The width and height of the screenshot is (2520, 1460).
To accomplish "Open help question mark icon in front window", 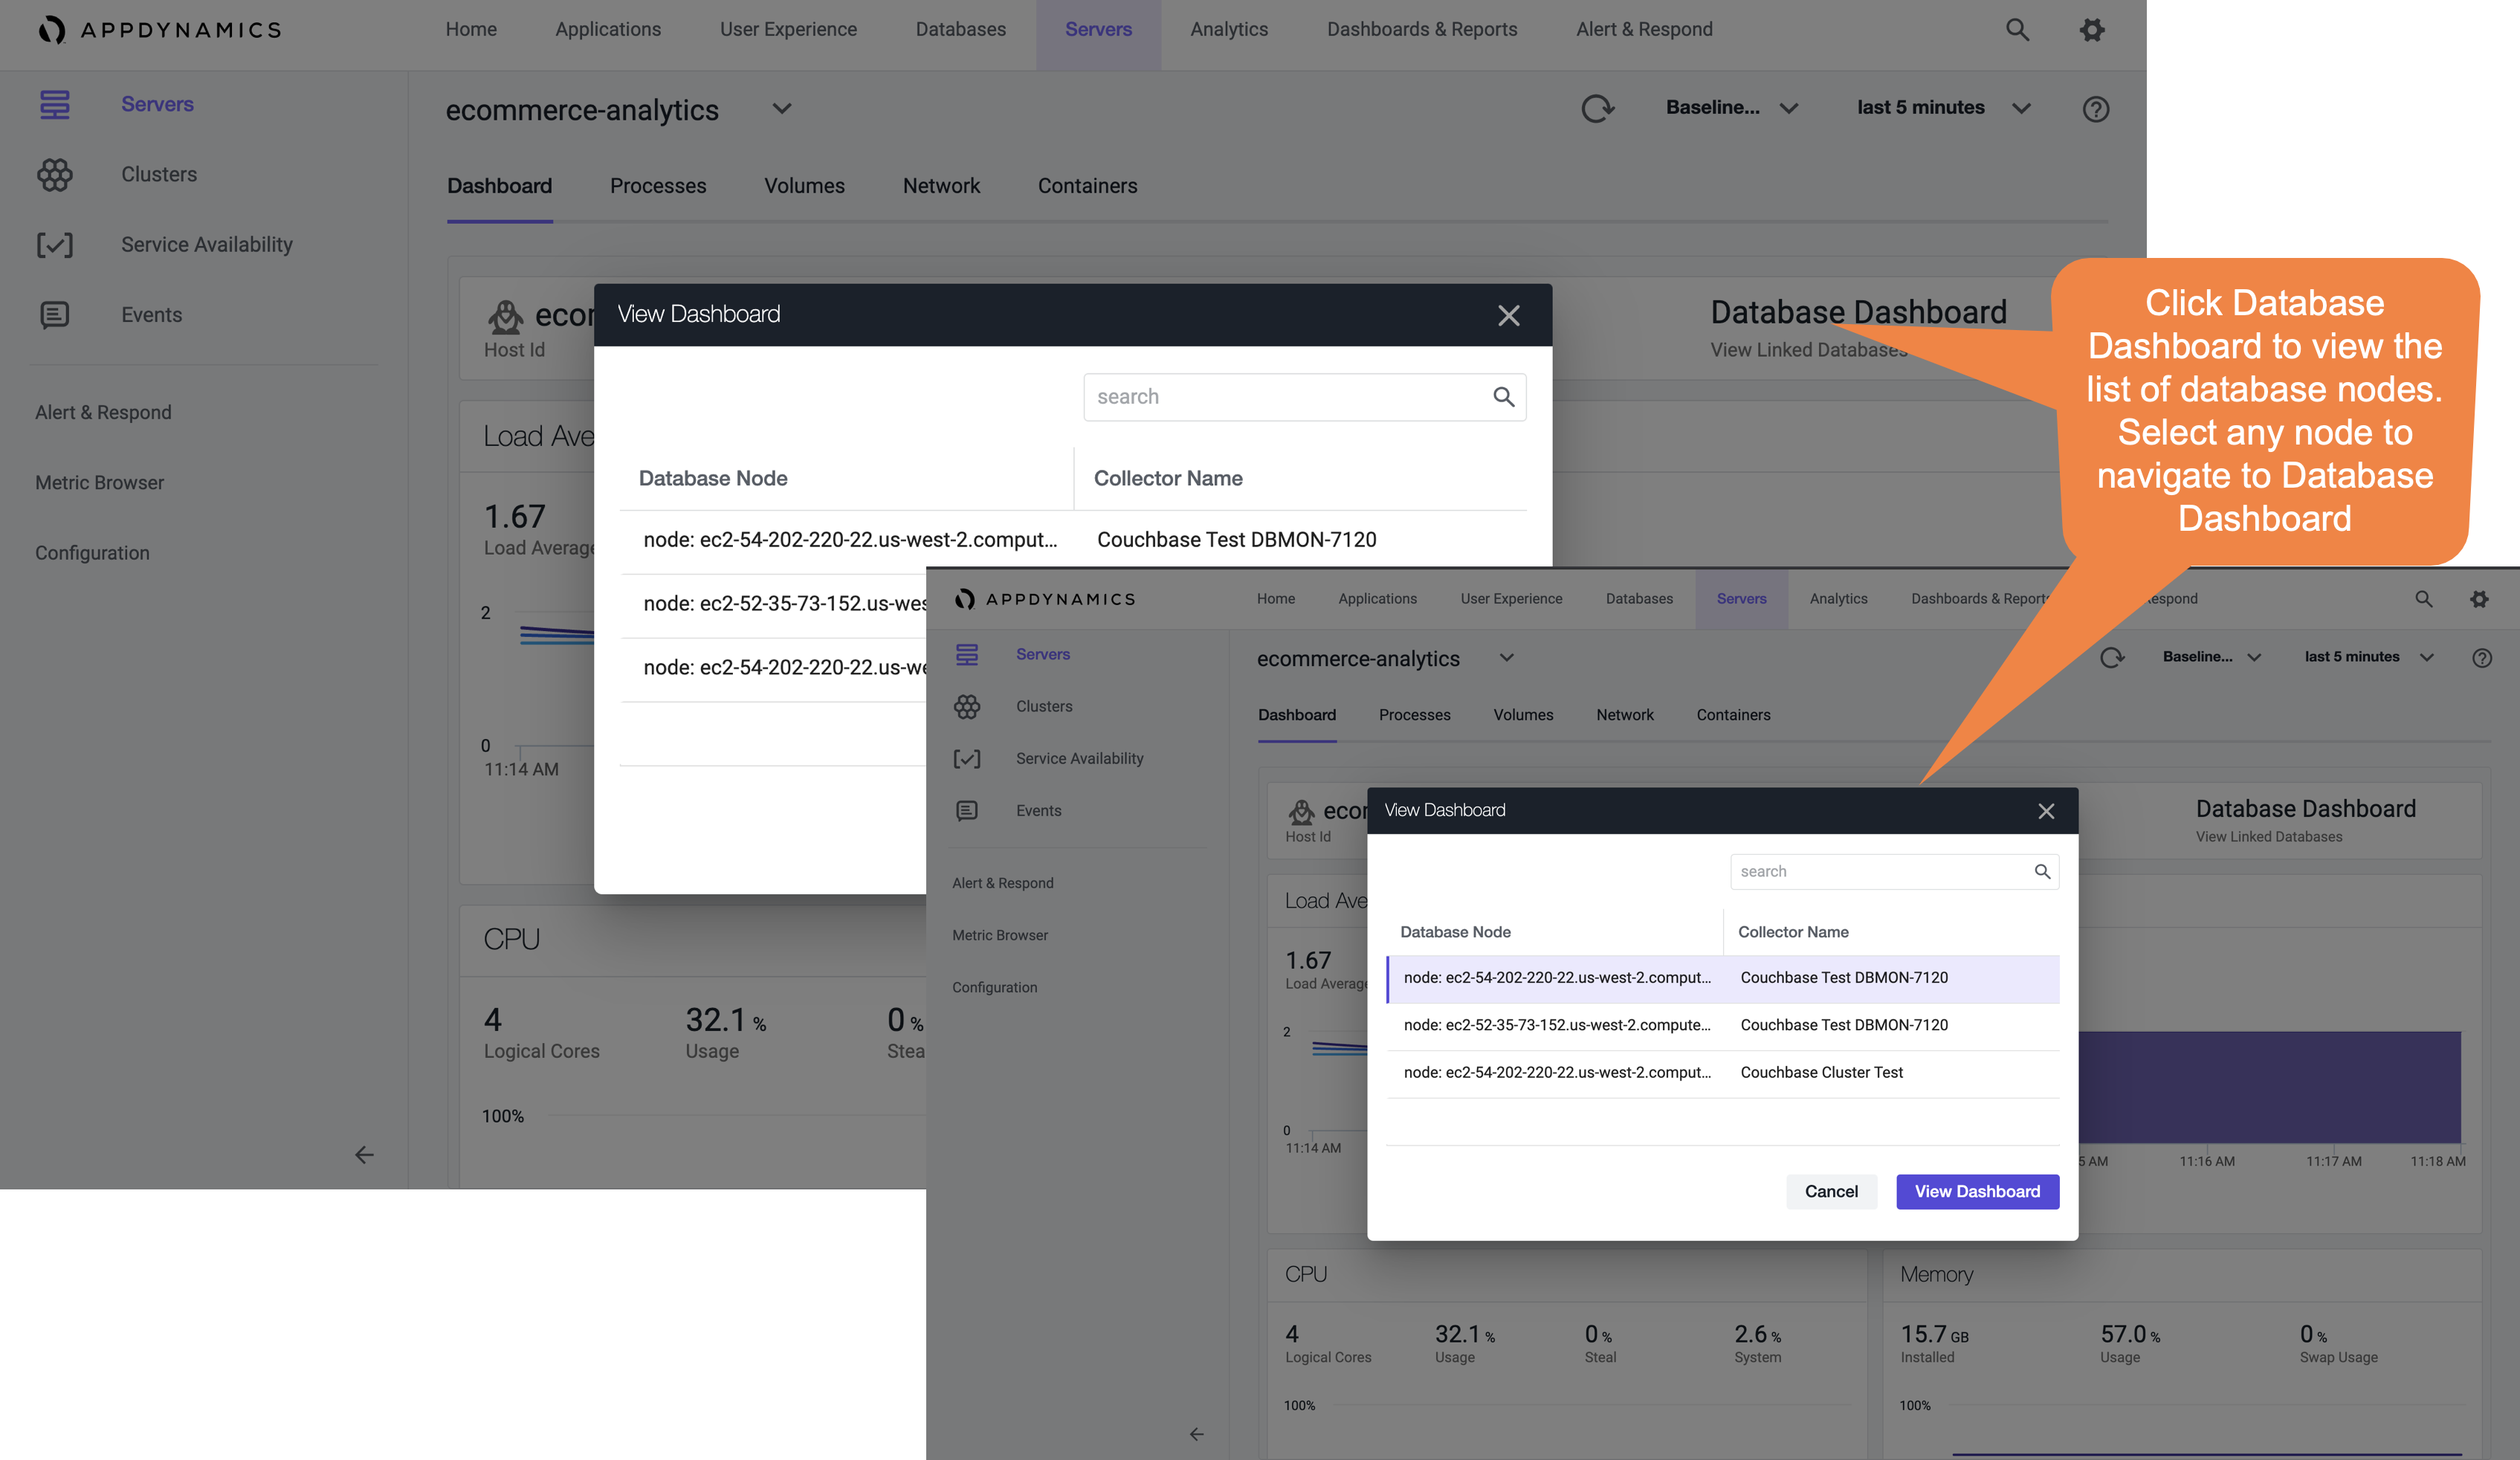I will (x=2481, y=658).
